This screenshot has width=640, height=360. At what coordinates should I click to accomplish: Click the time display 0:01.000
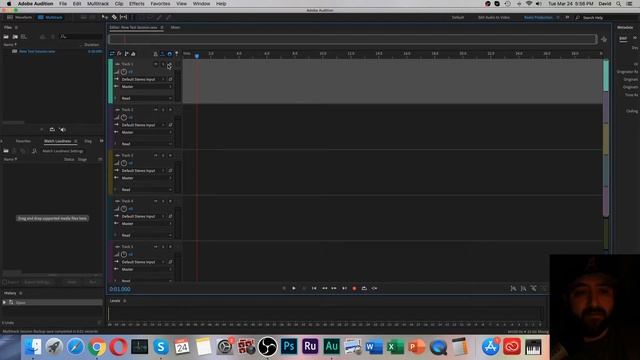pyautogui.click(x=120, y=289)
